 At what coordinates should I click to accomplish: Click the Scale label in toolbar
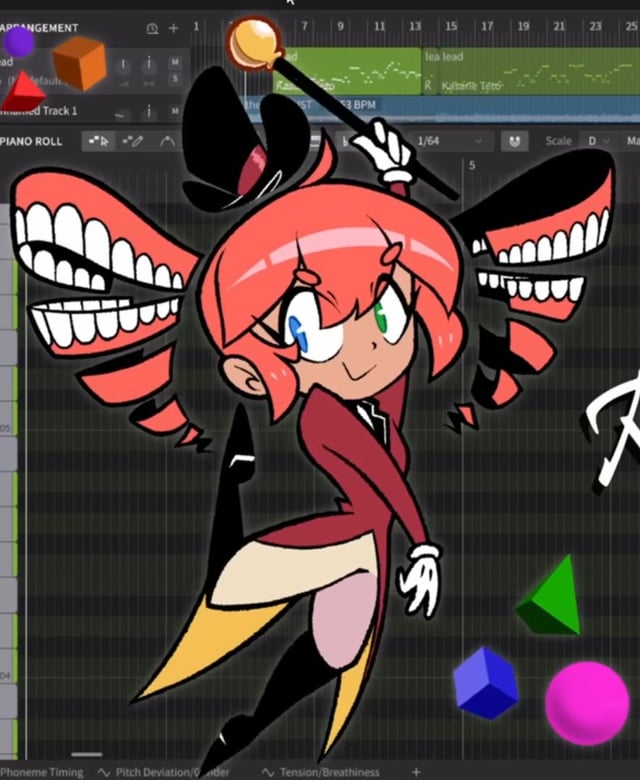pyautogui.click(x=558, y=141)
